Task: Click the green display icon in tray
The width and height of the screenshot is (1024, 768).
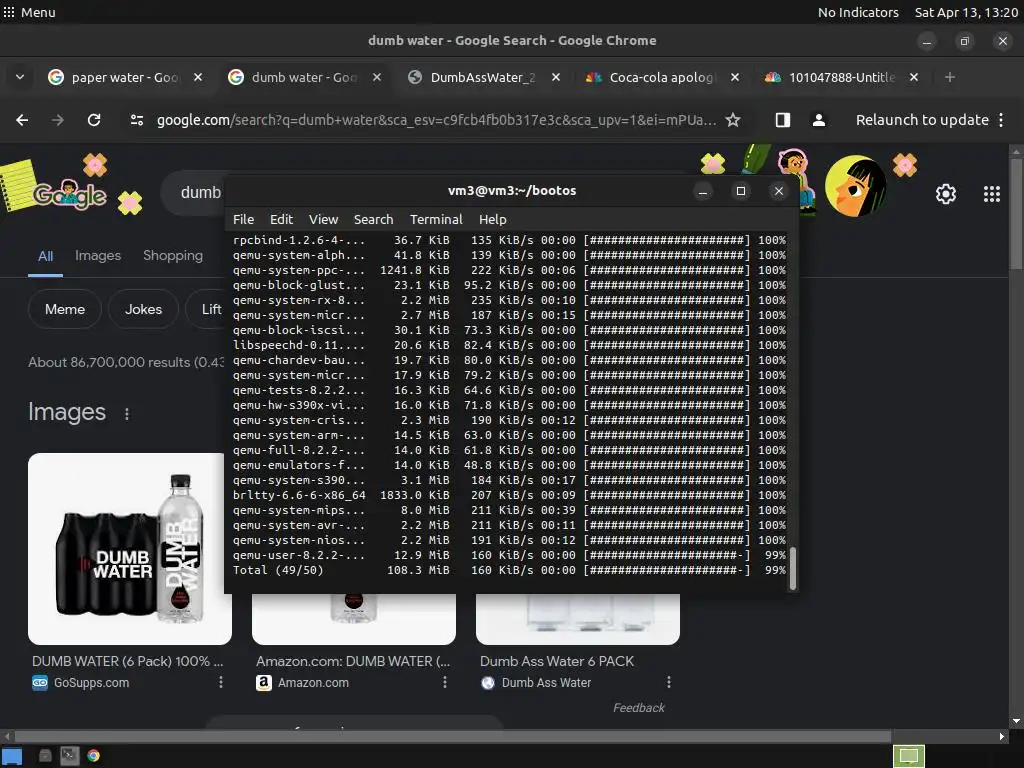Action: (x=909, y=756)
